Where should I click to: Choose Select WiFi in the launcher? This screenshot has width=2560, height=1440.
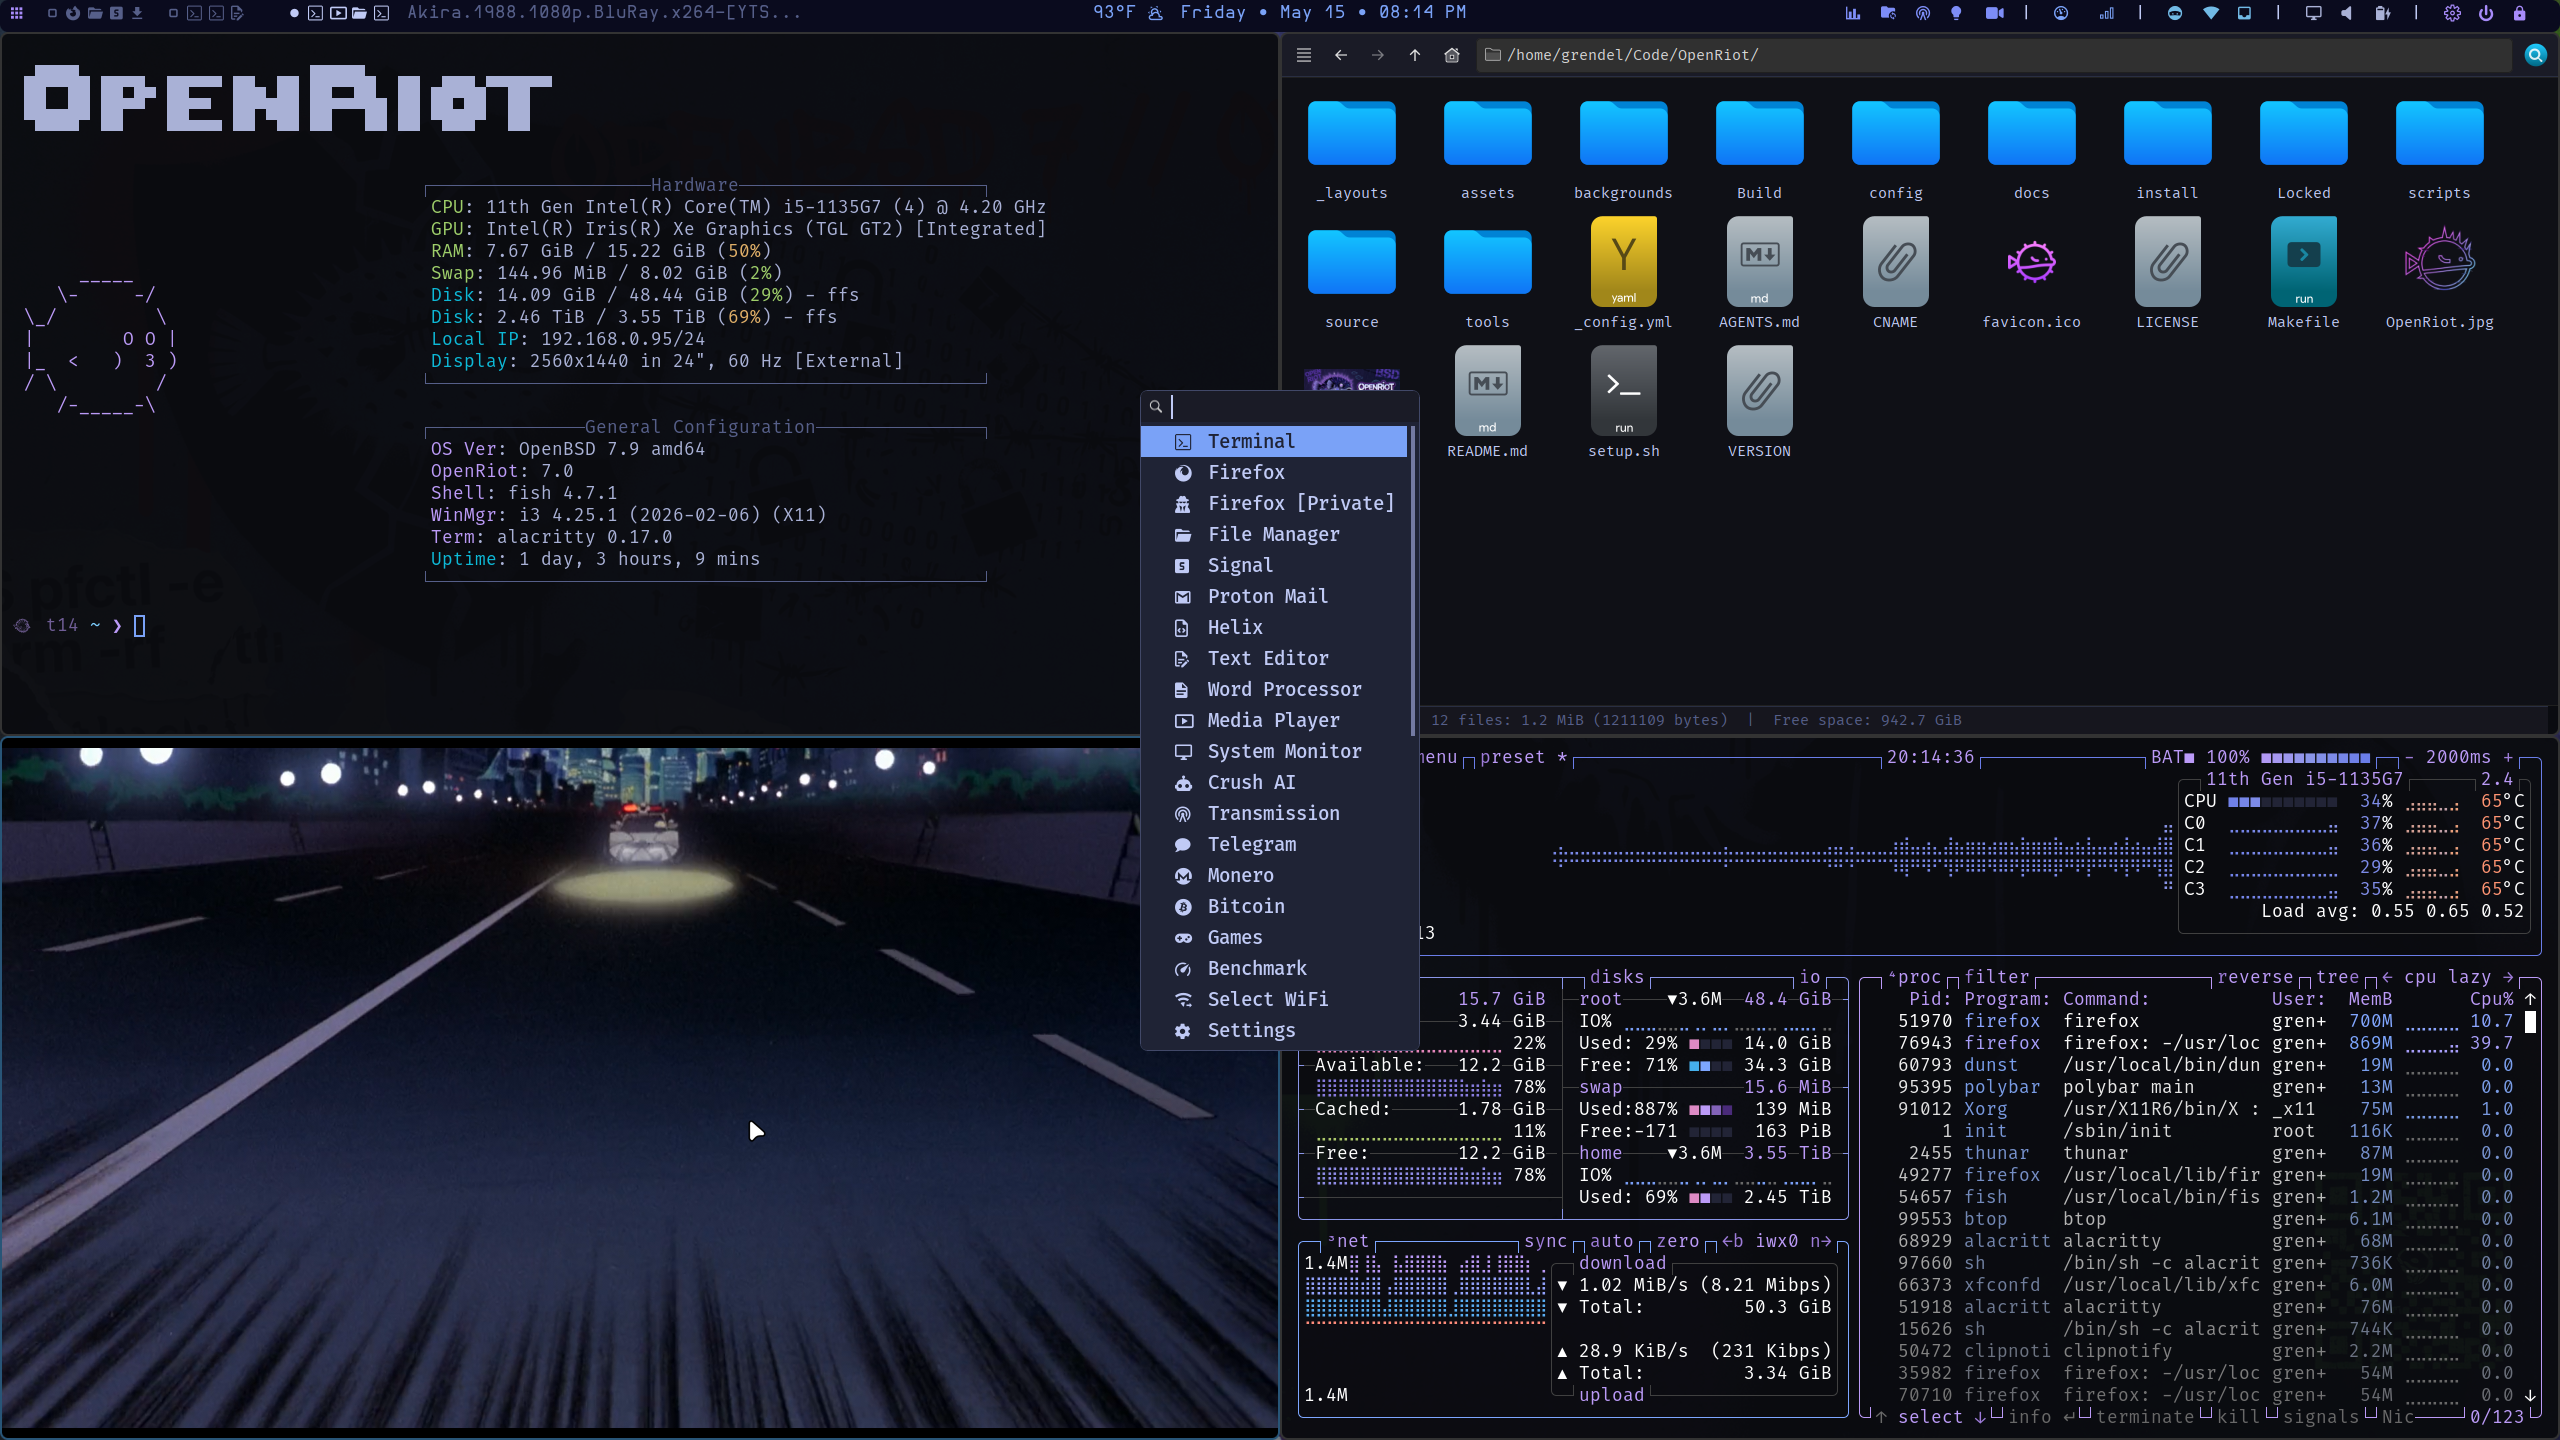click(x=1274, y=999)
